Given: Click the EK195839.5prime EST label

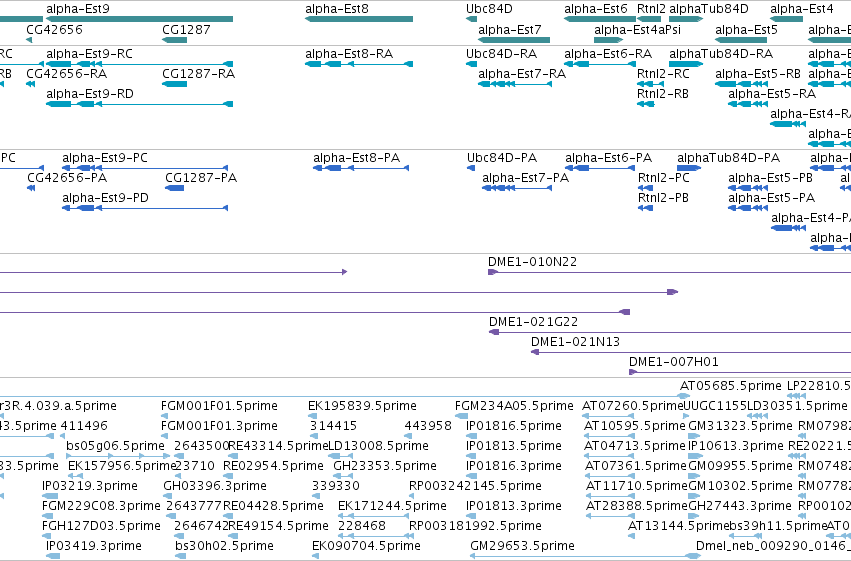Looking at the screenshot, I should coord(363,406).
